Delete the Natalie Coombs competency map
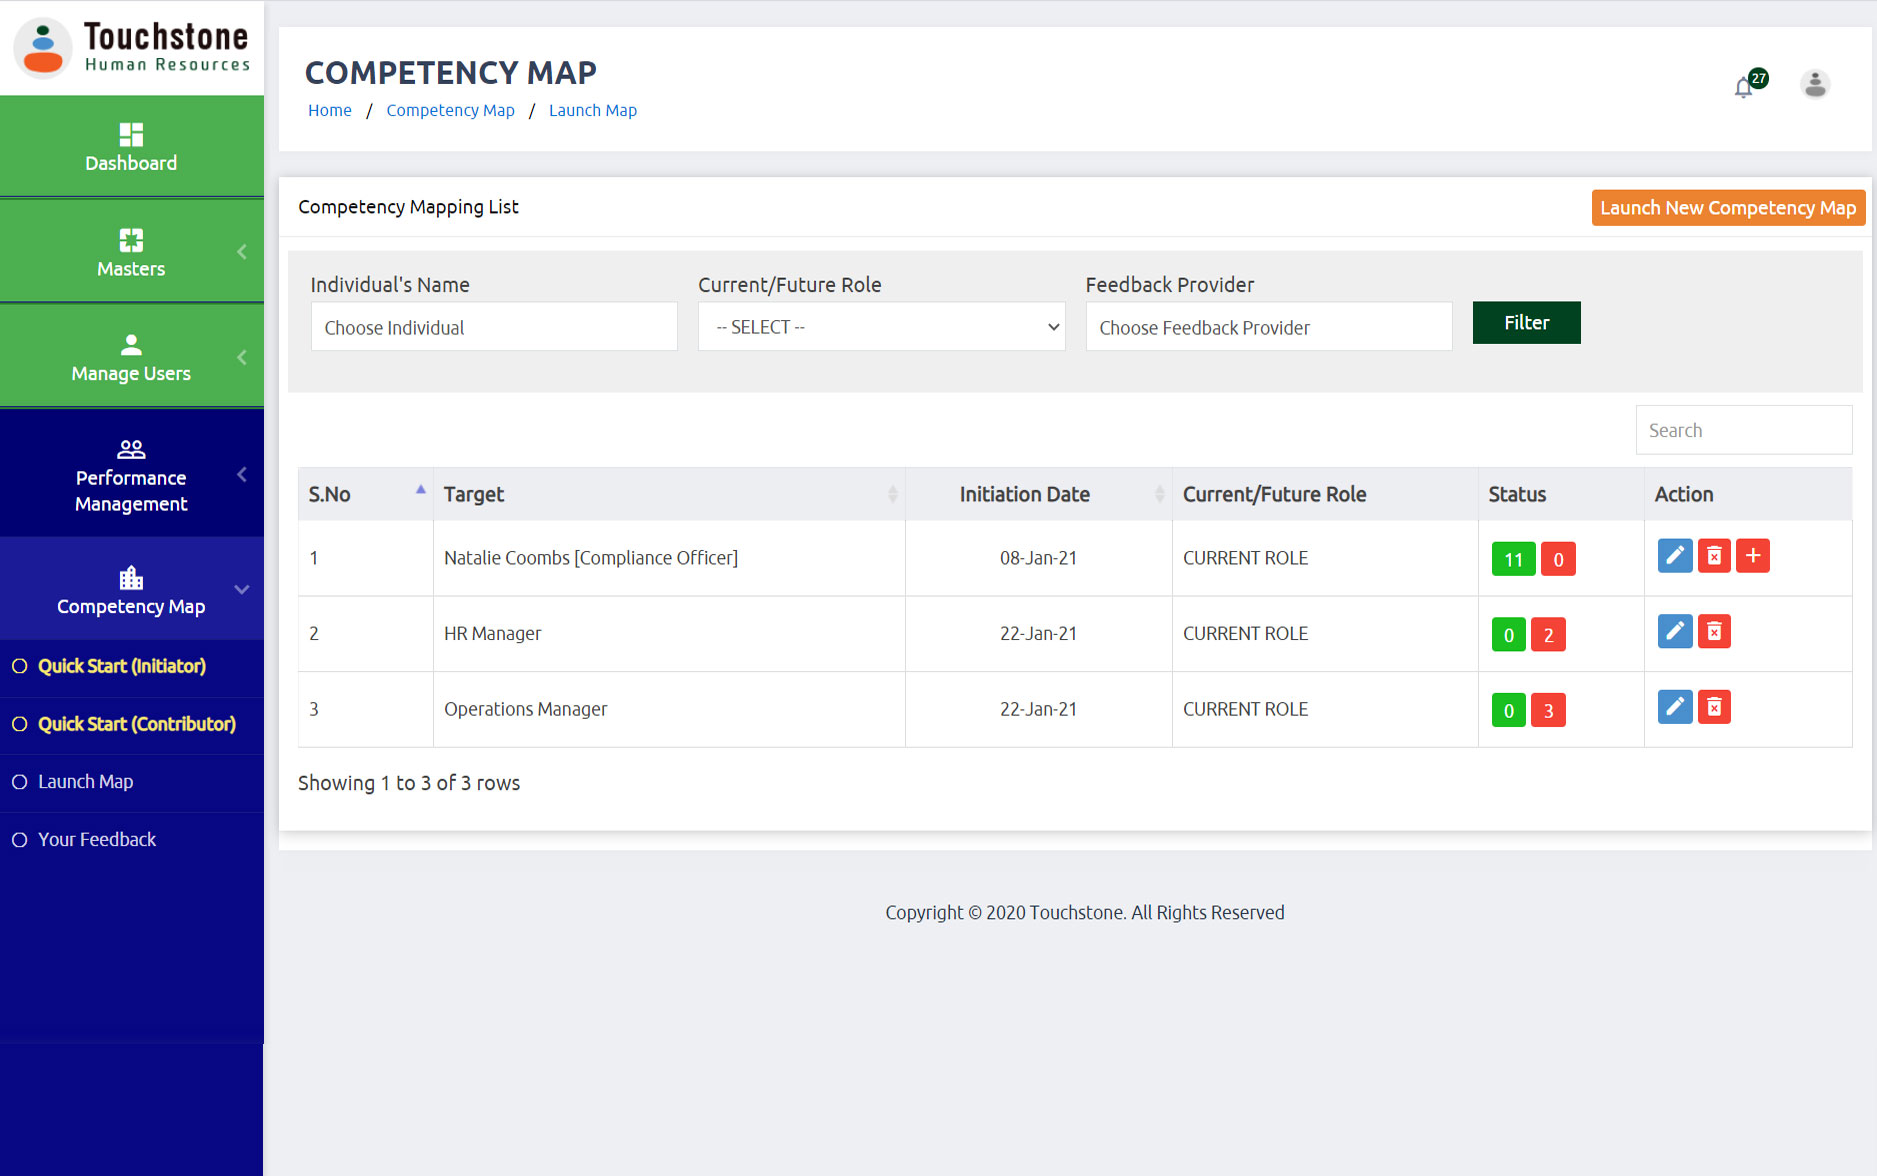 (1713, 556)
